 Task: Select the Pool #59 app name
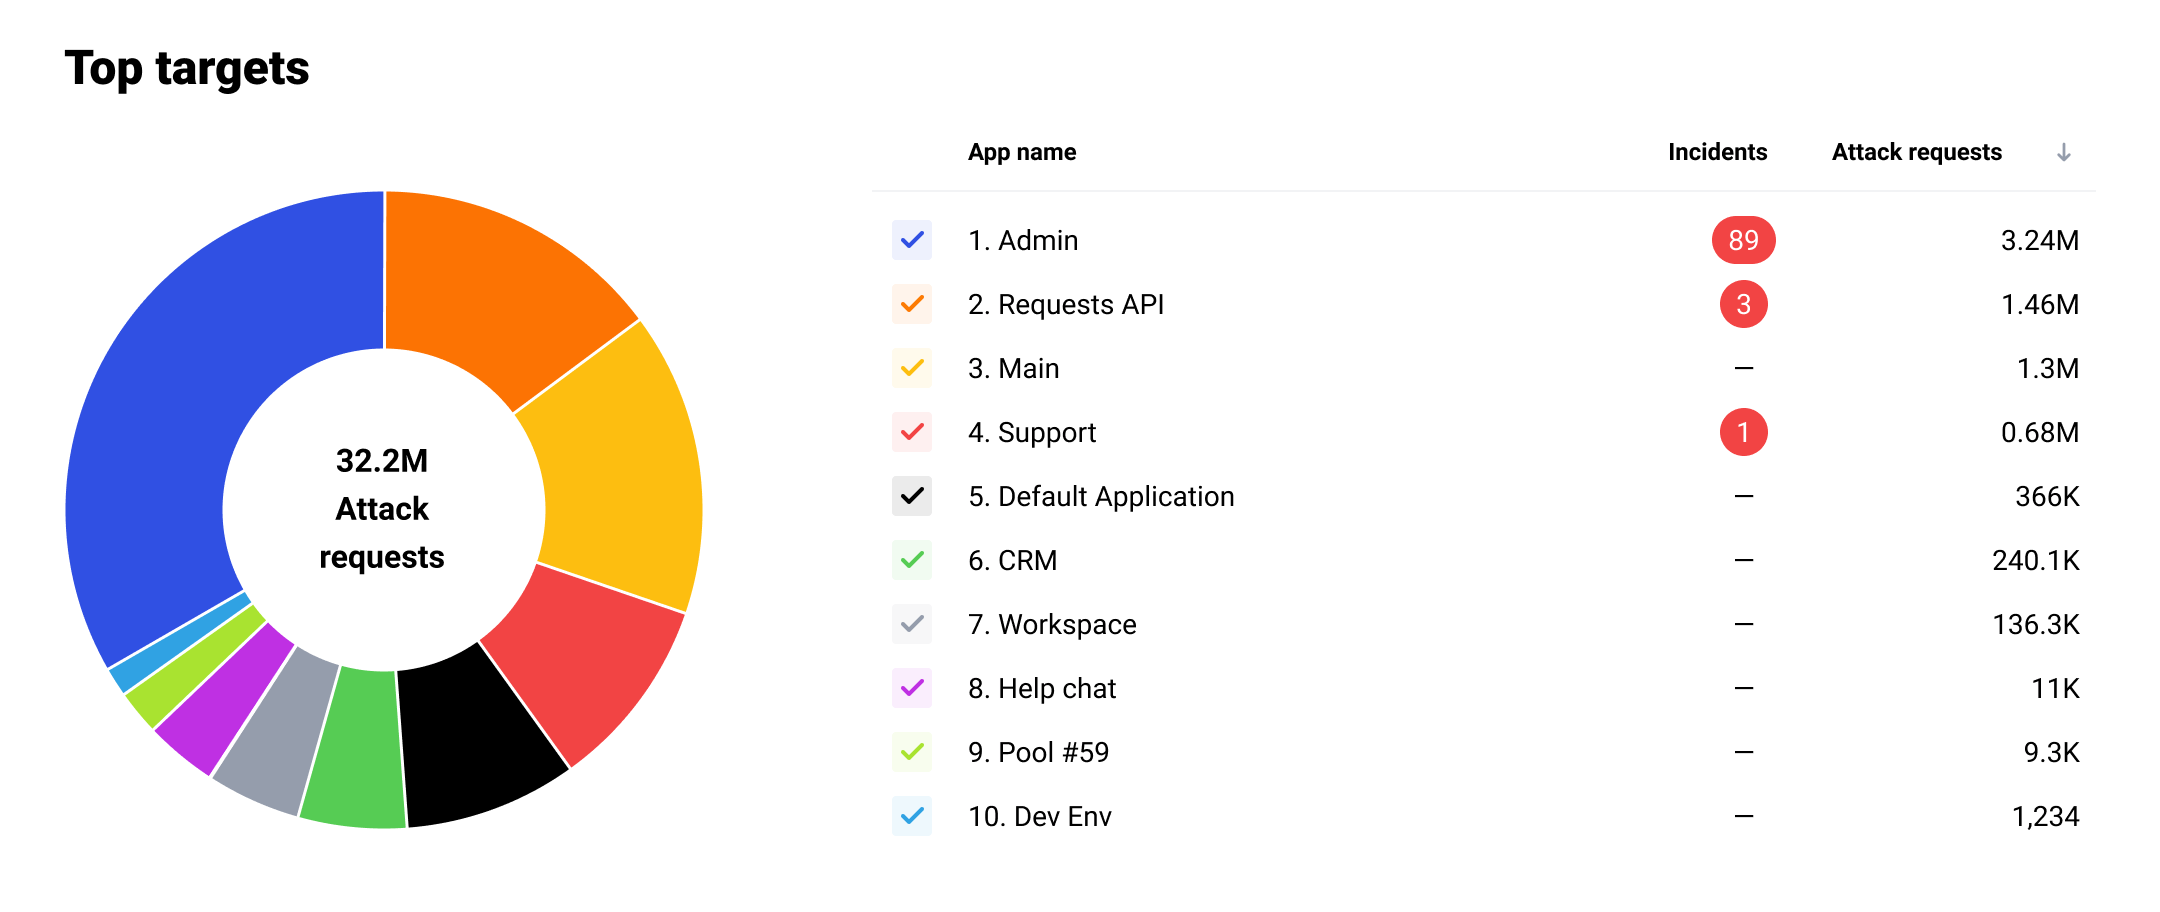pos(1038,752)
